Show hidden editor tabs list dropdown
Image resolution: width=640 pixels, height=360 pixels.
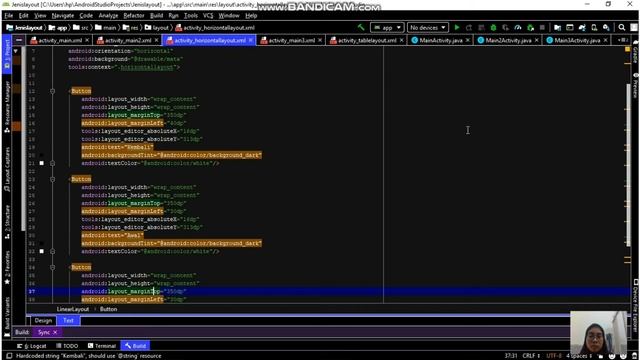622,40
